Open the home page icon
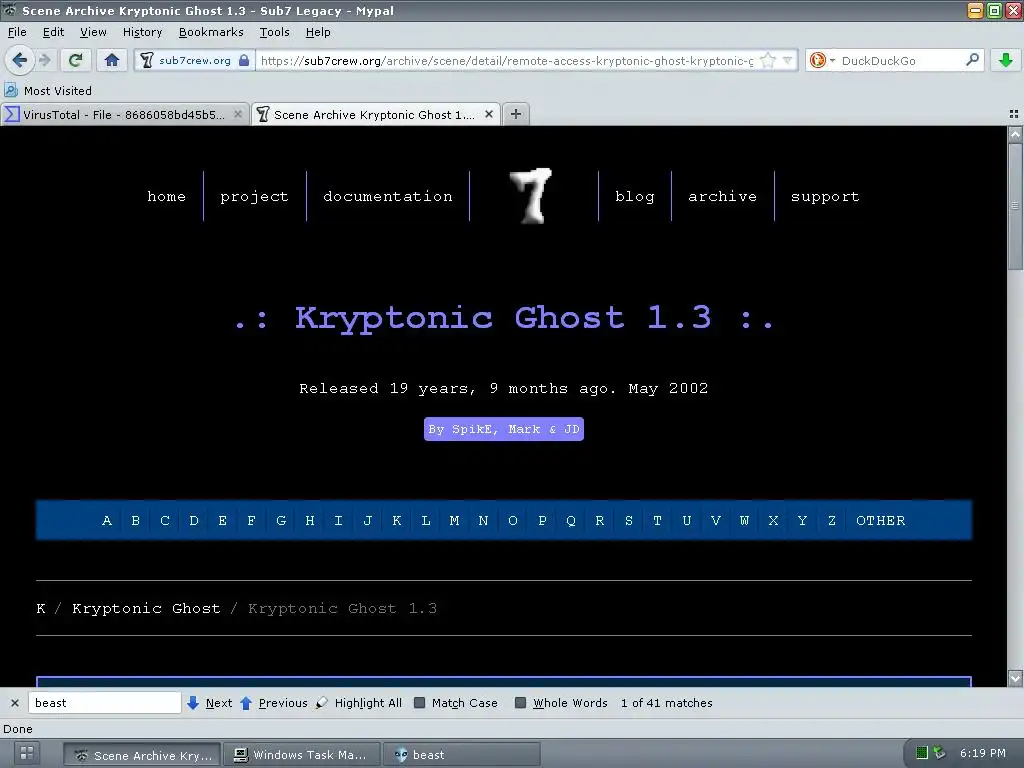1024x768 pixels. [x=112, y=61]
